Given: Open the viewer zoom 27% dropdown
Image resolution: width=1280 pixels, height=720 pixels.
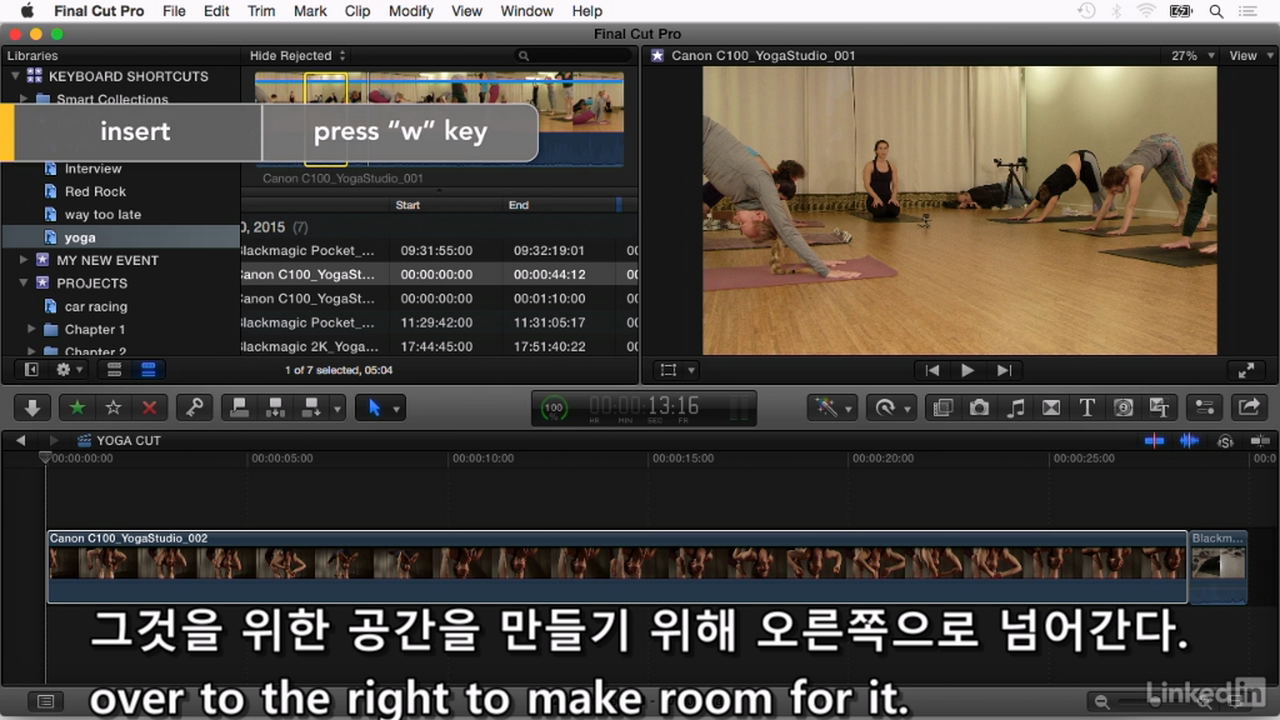Looking at the screenshot, I should [1193, 56].
